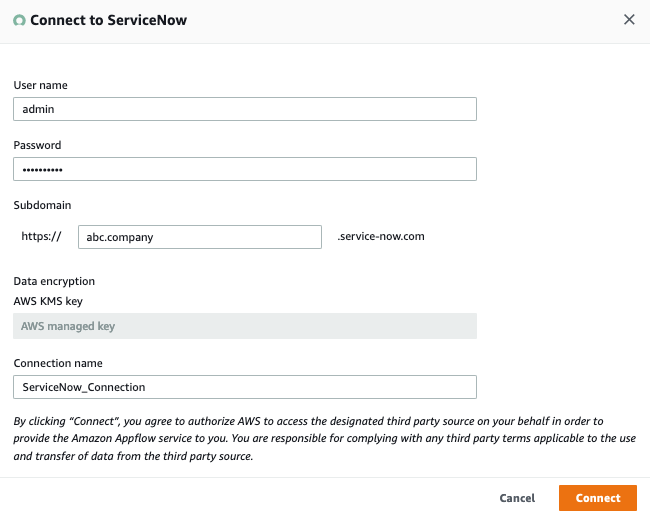Viewport: 650px width, 516px height.
Task: Click the "AWS KMS key" label
Action: click(49, 299)
